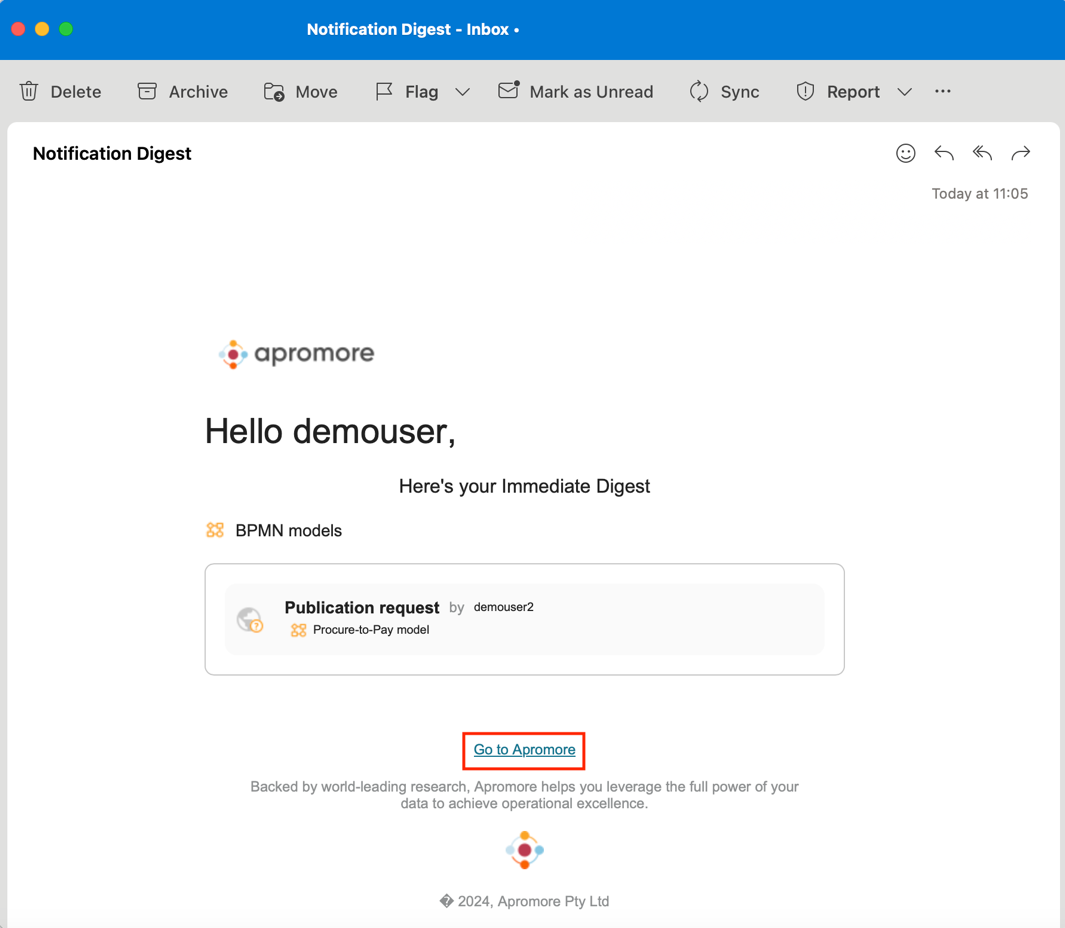
Task: Click the demouser2 requester name
Action: click(x=503, y=607)
